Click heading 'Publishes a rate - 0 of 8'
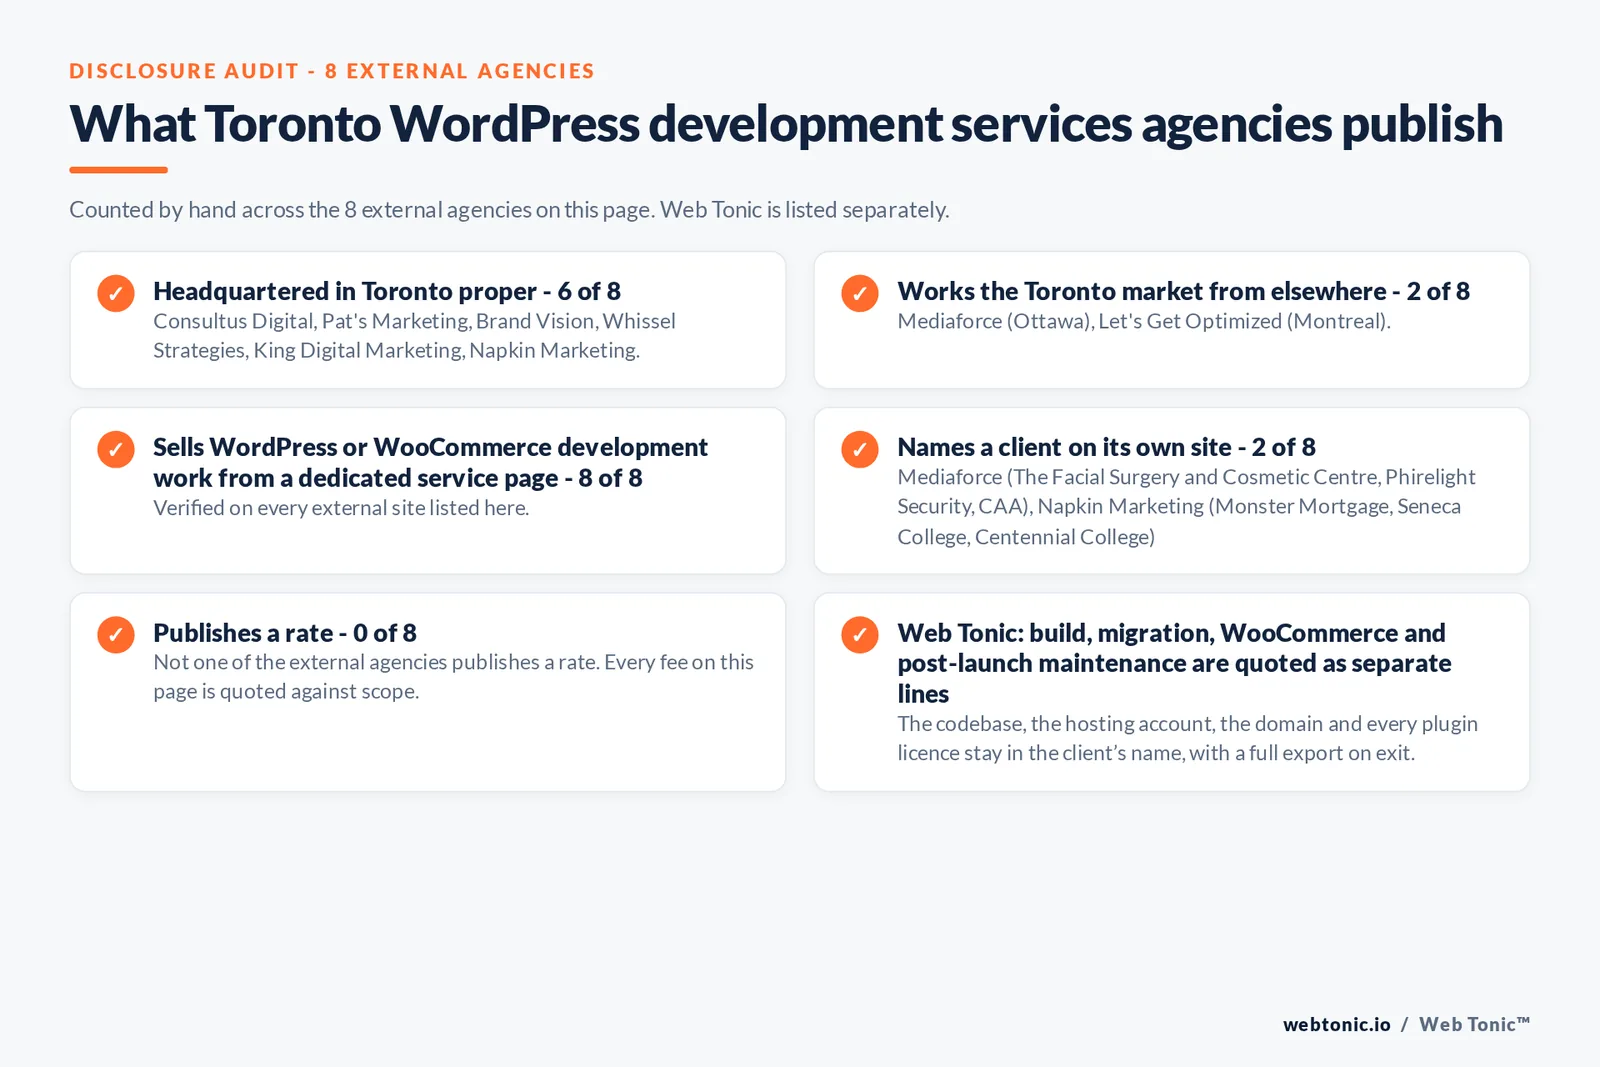The width and height of the screenshot is (1600, 1067). tap(285, 633)
